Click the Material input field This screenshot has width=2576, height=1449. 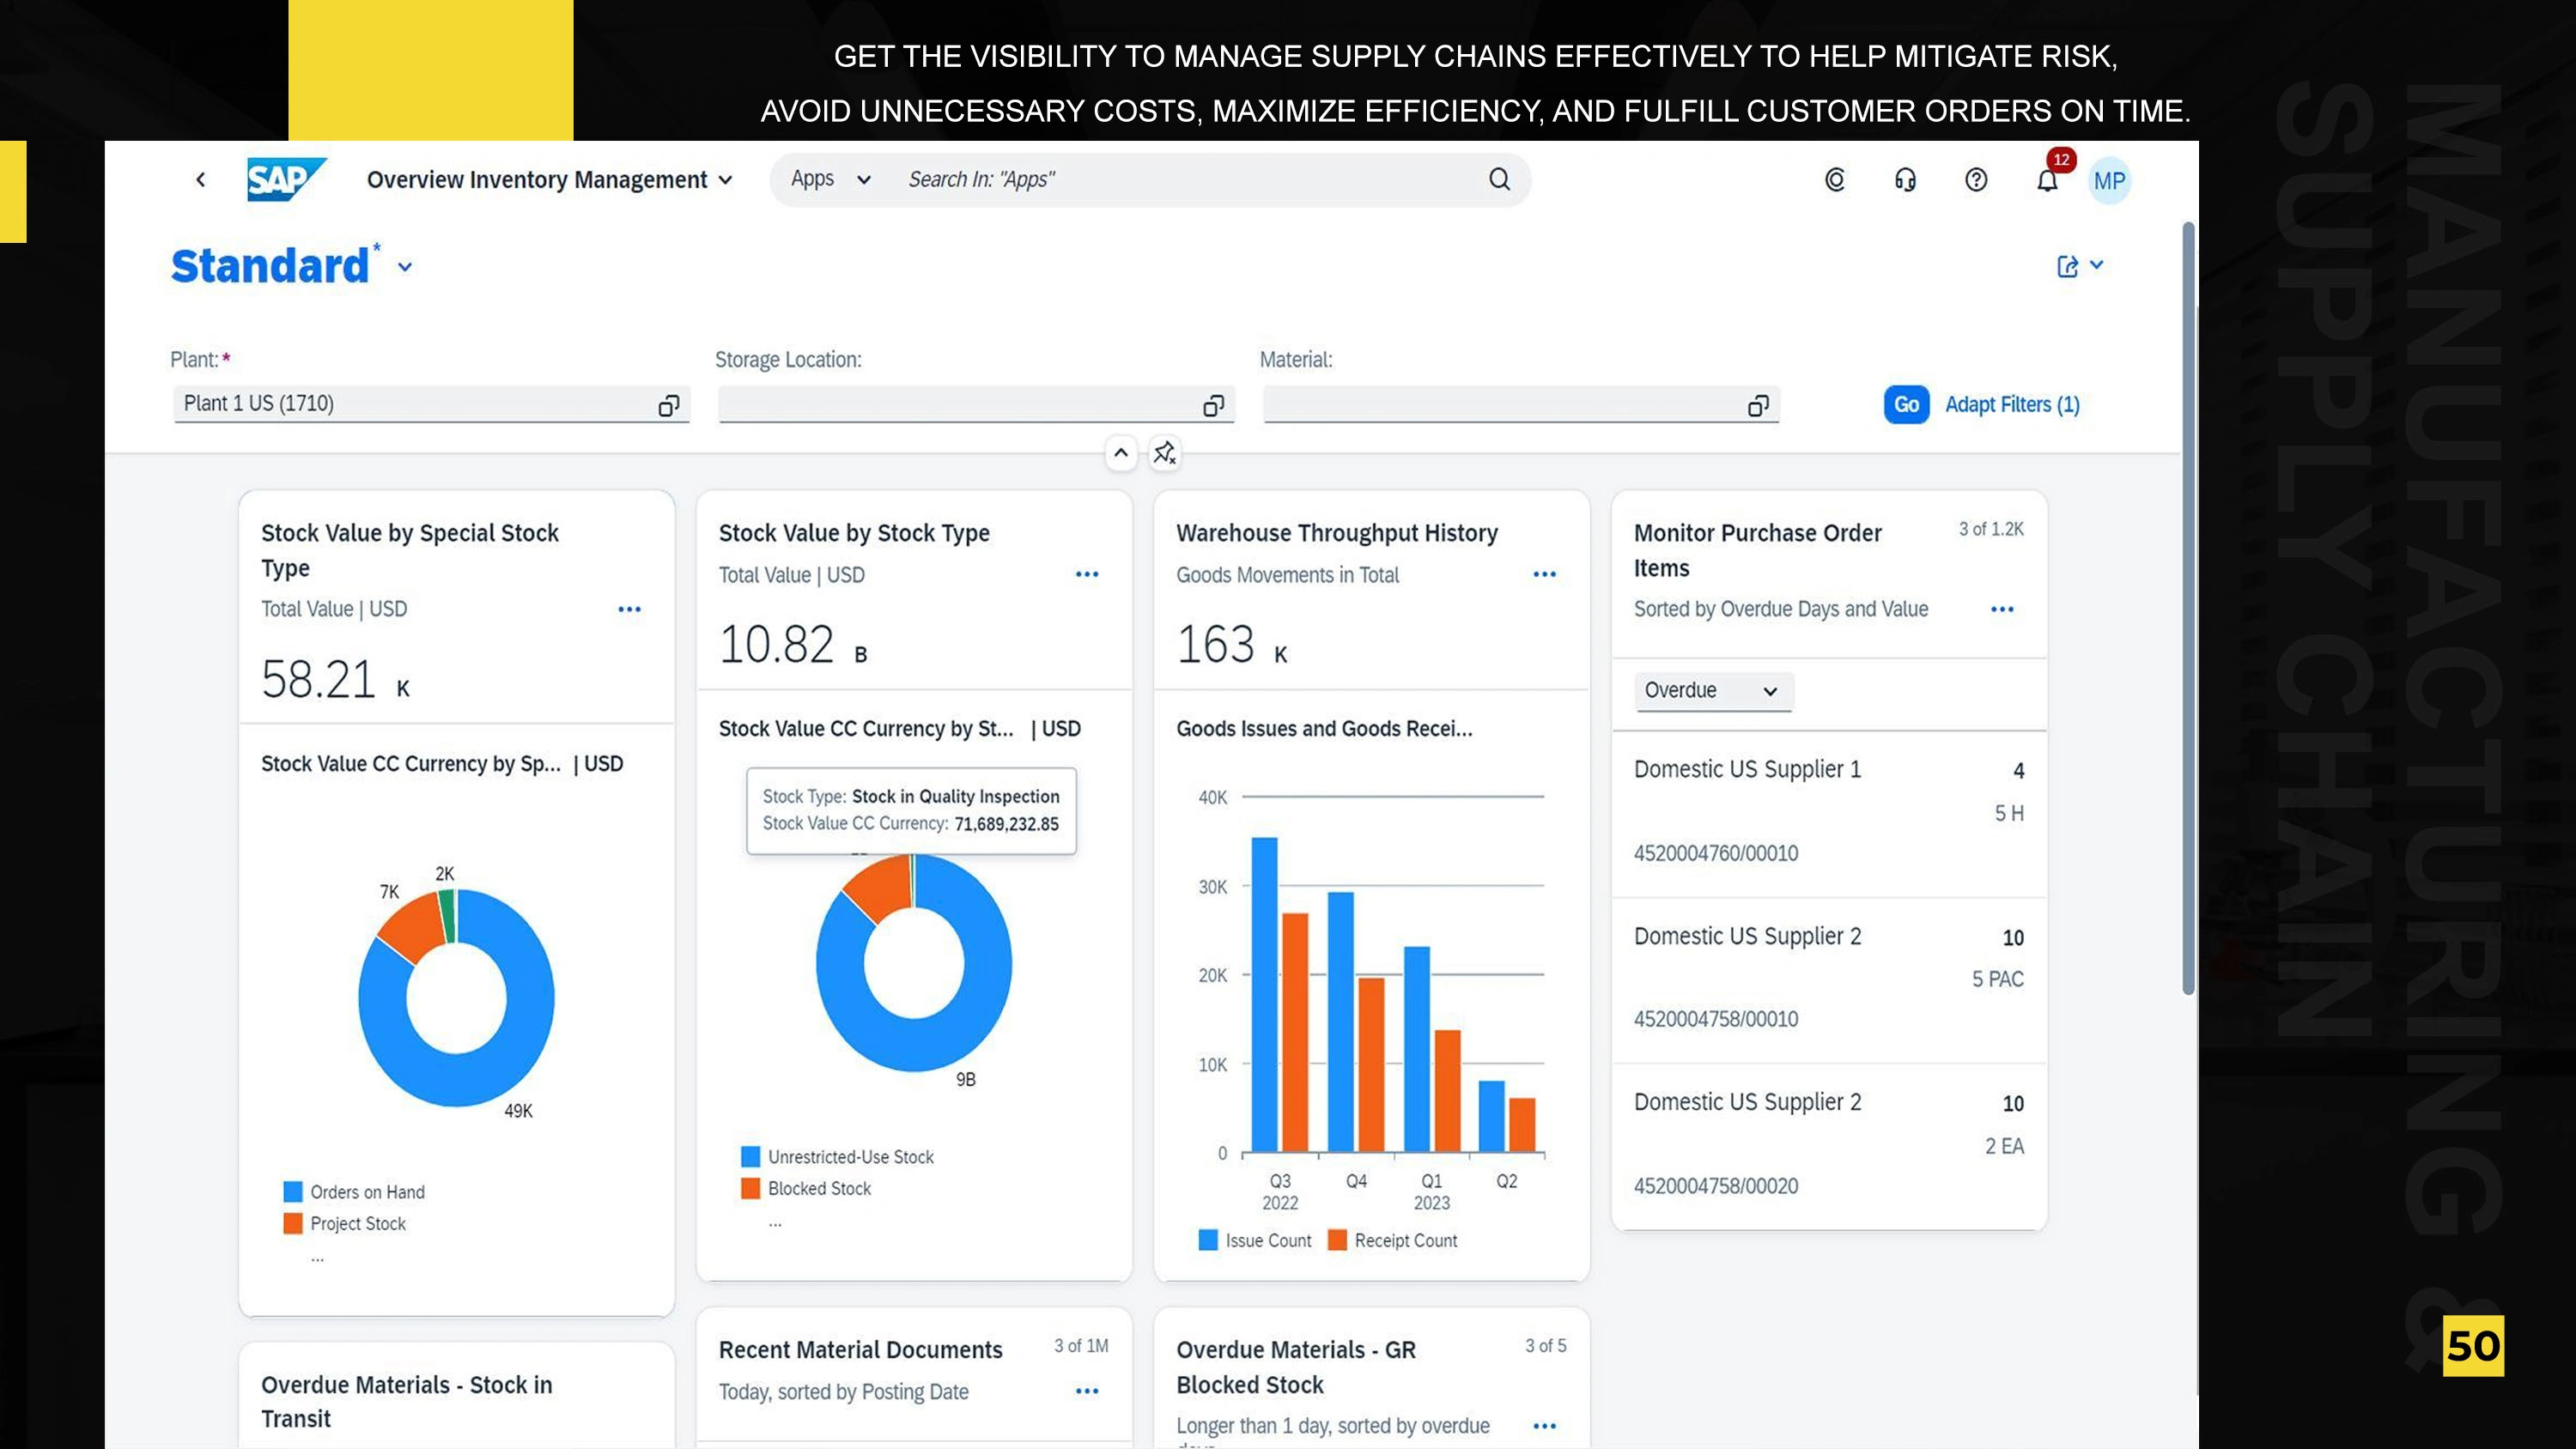pos(1500,405)
